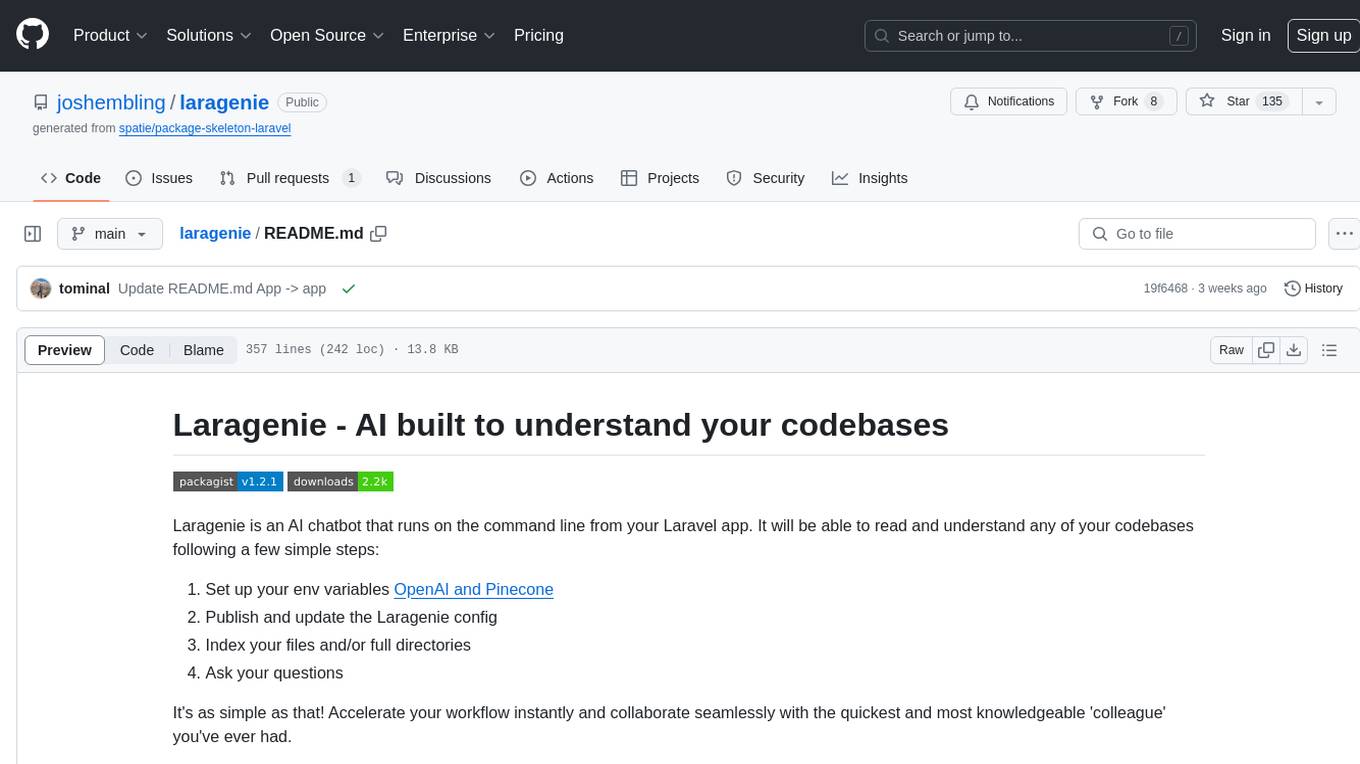The height and width of the screenshot is (764, 1360).
Task: Switch to the Actions tab
Action: tap(557, 178)
